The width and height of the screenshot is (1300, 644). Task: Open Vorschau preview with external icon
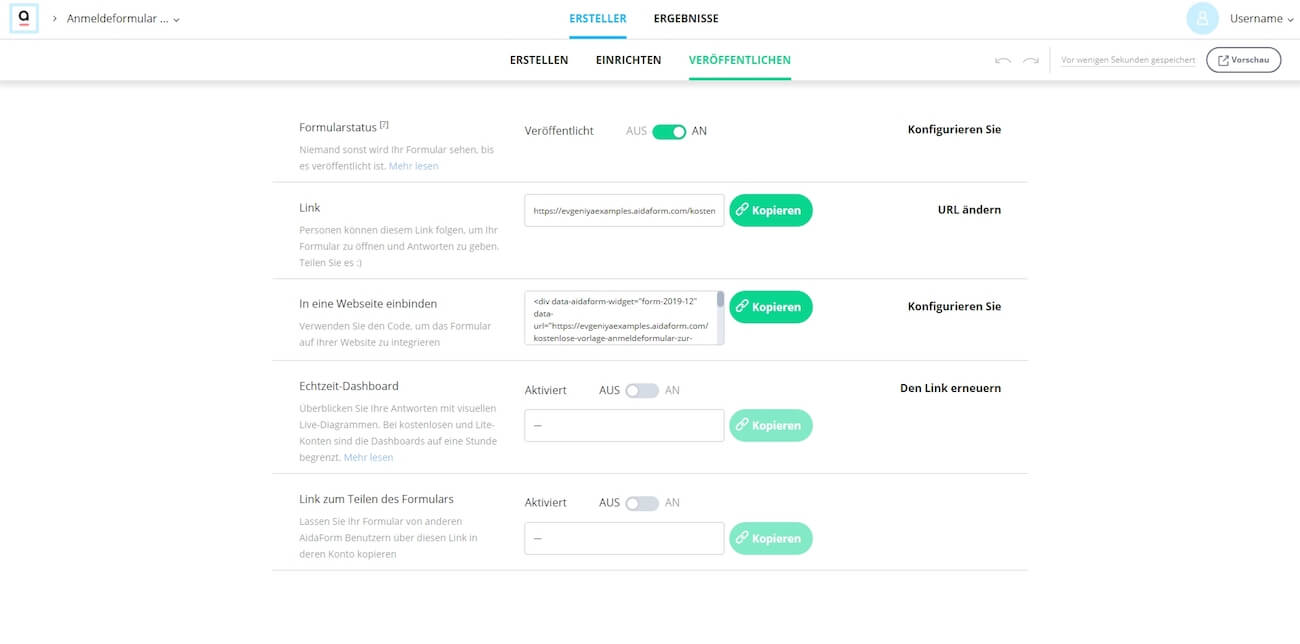click(1243, 60)
